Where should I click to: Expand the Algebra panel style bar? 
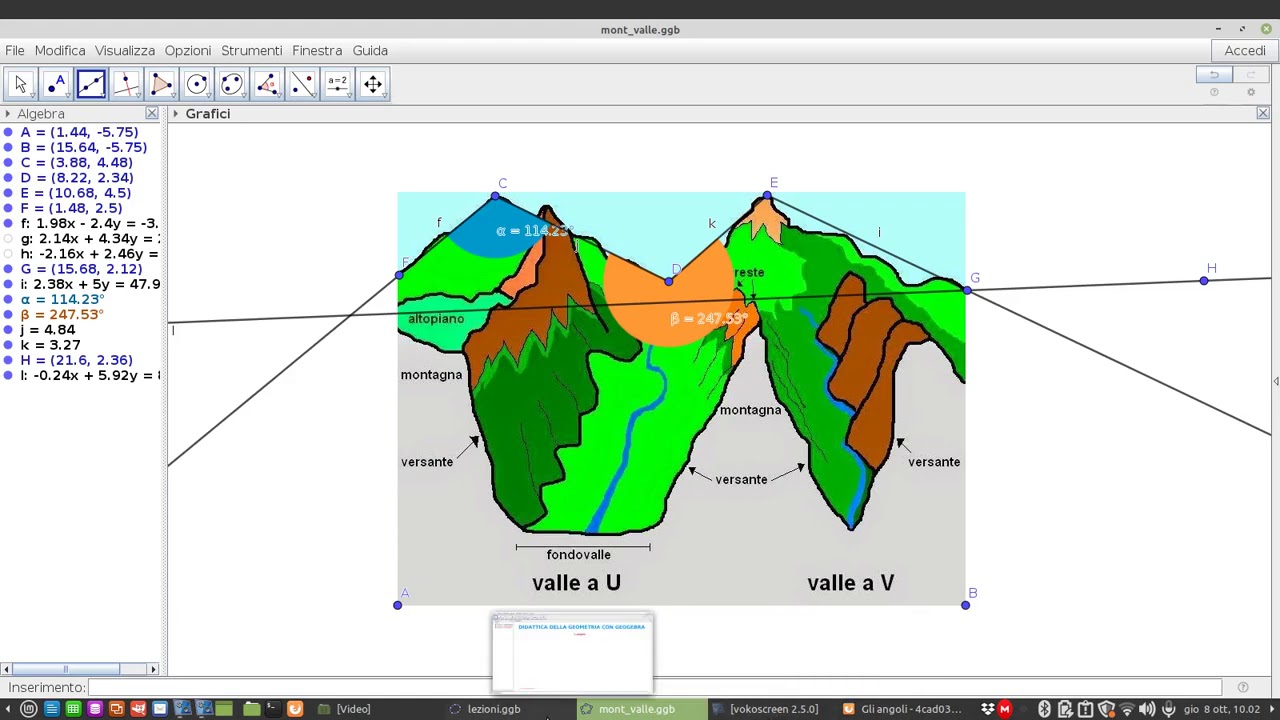pos(7,114)
